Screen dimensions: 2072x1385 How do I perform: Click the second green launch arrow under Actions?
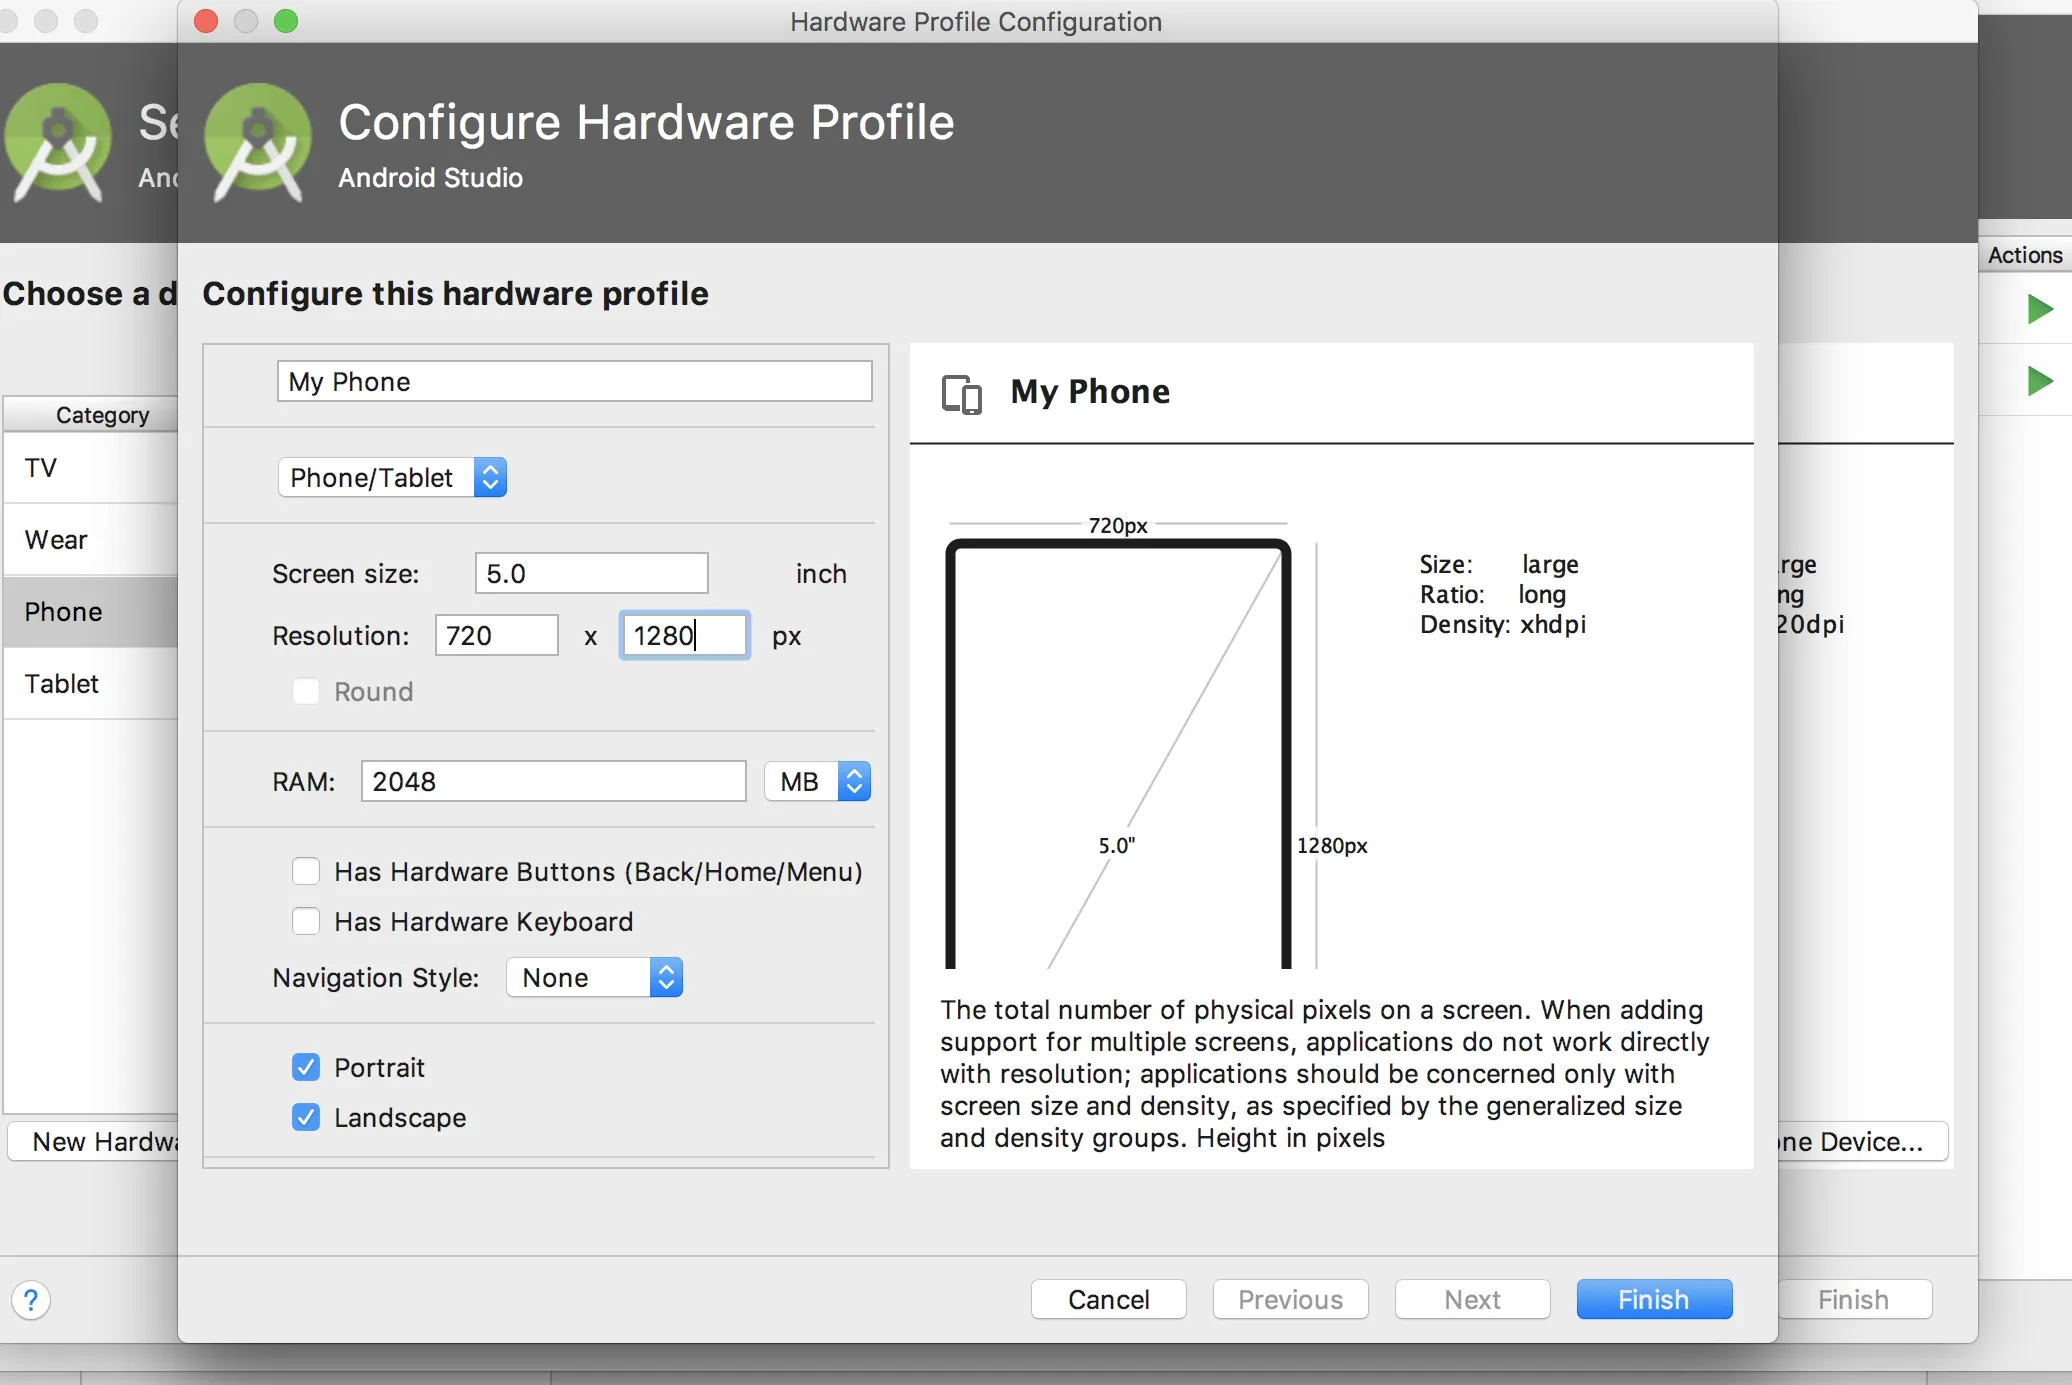(2039, 380)
